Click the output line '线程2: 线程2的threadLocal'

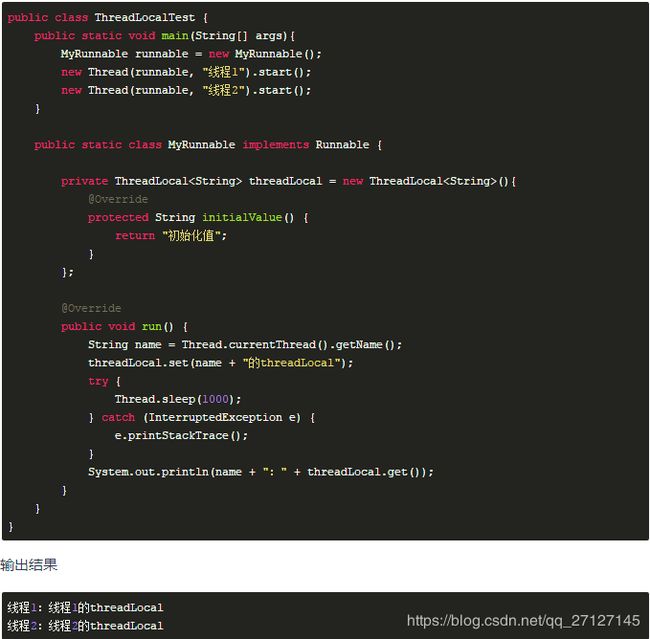(x=85, y=626)
